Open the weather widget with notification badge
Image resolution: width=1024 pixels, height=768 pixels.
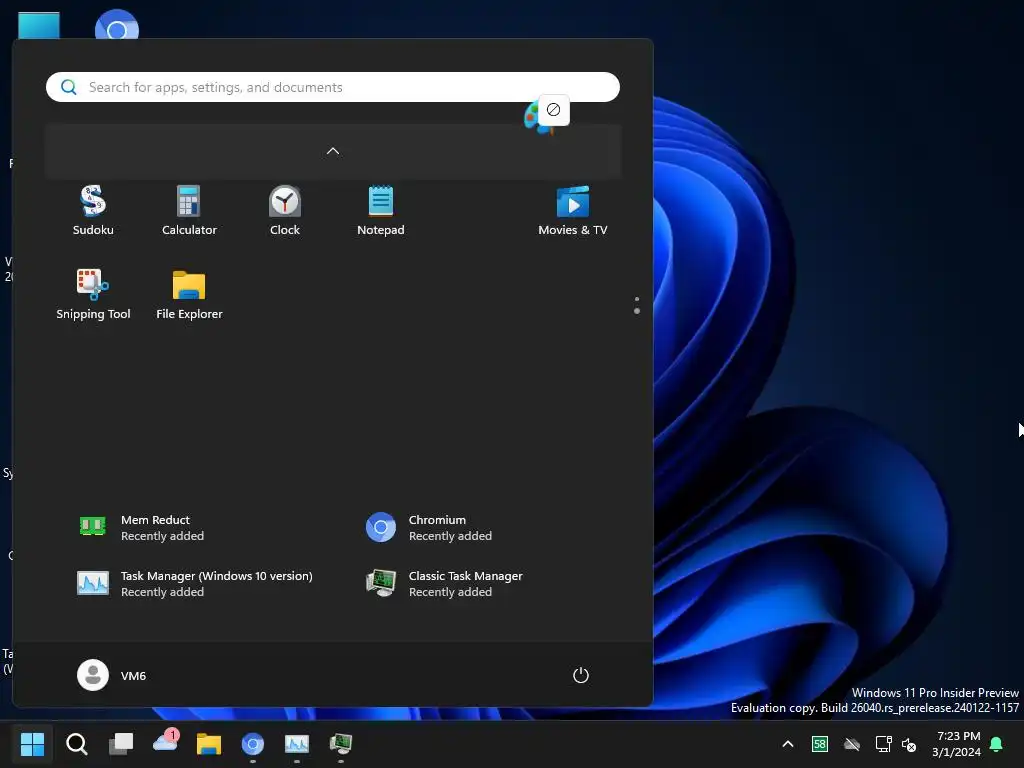(165, 742)
